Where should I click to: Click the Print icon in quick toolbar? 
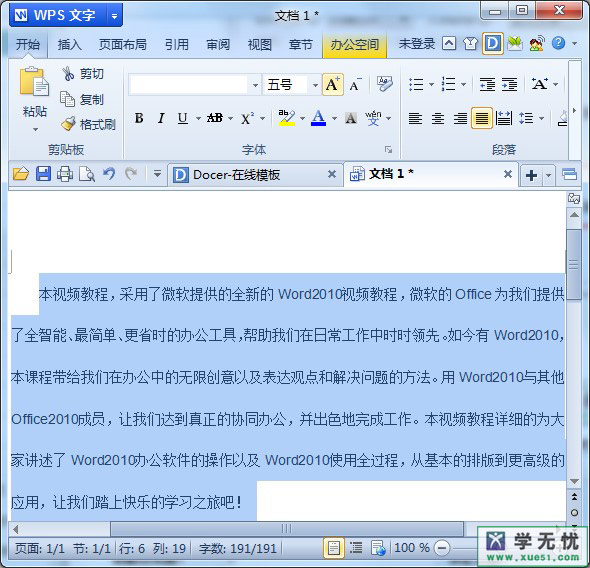click(65, 174)
